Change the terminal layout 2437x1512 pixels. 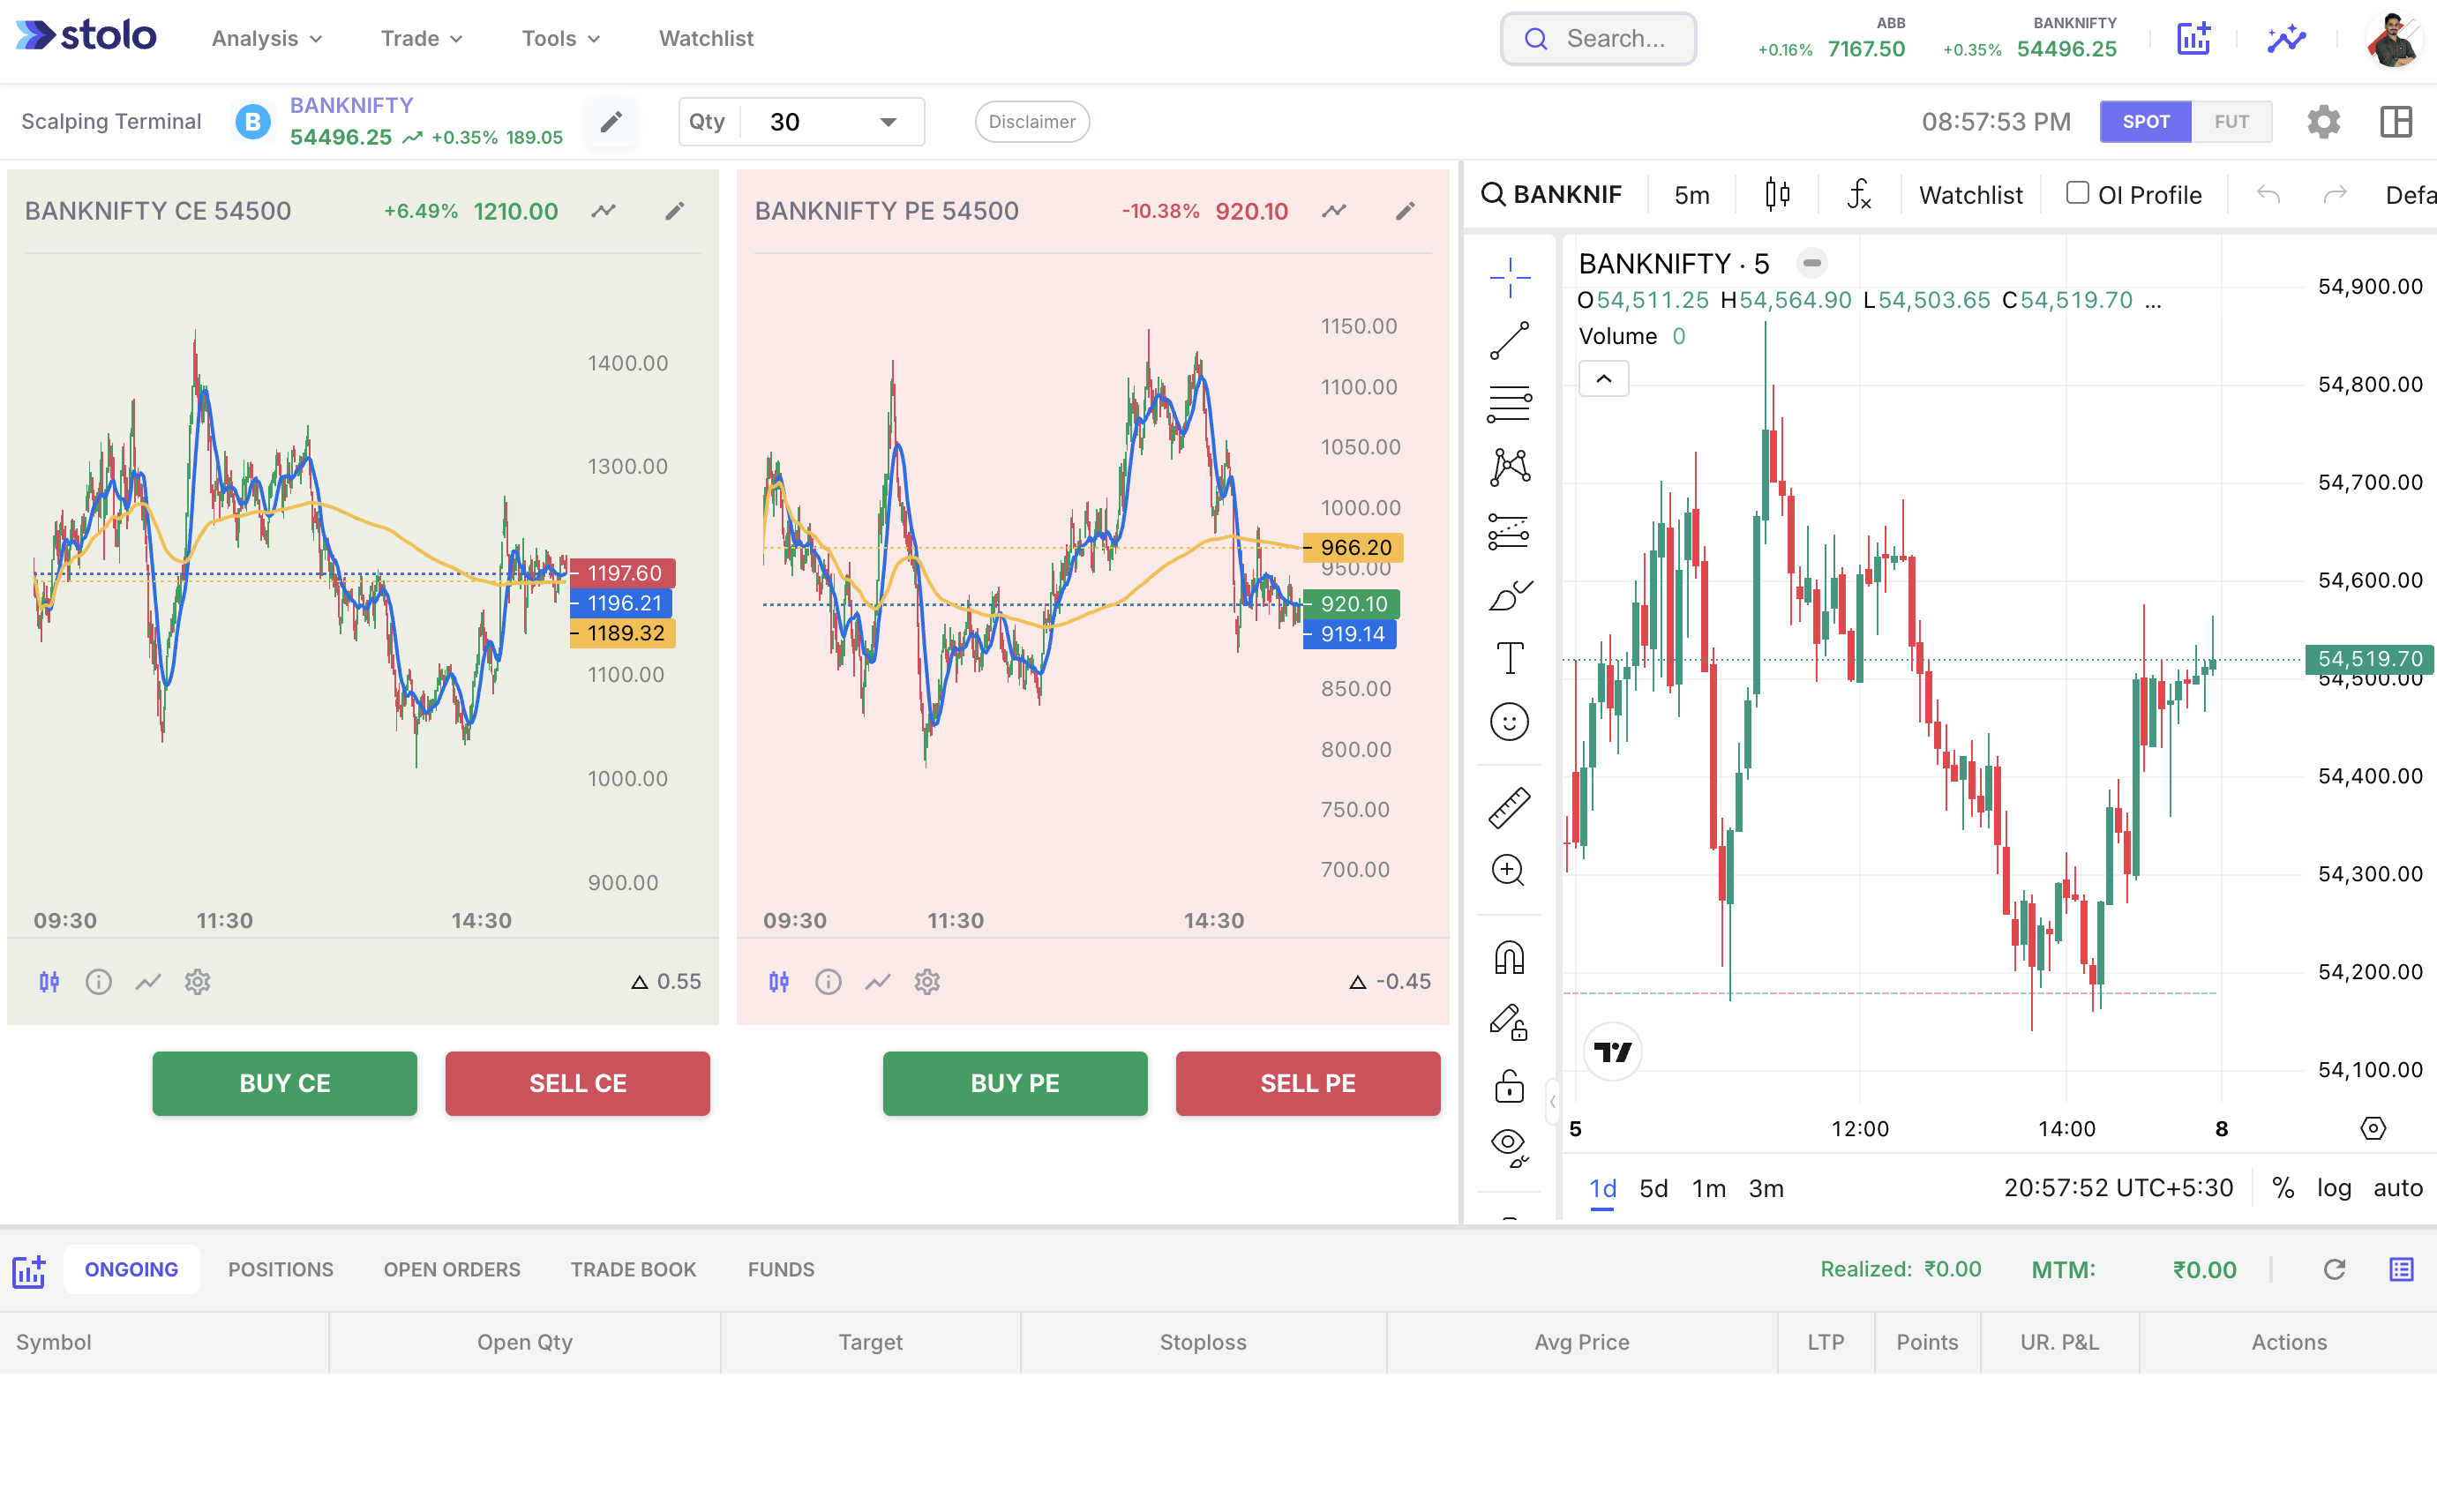coord(2396,122)
